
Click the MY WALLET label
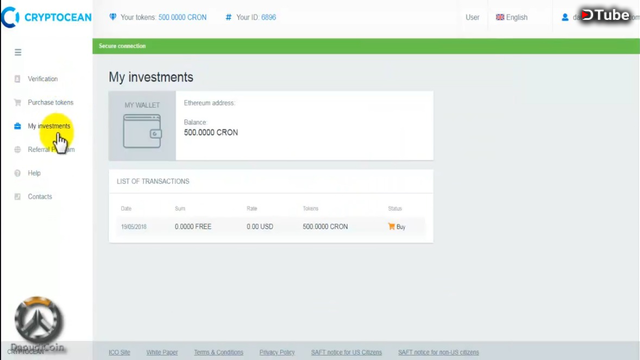tap(142, 105)
